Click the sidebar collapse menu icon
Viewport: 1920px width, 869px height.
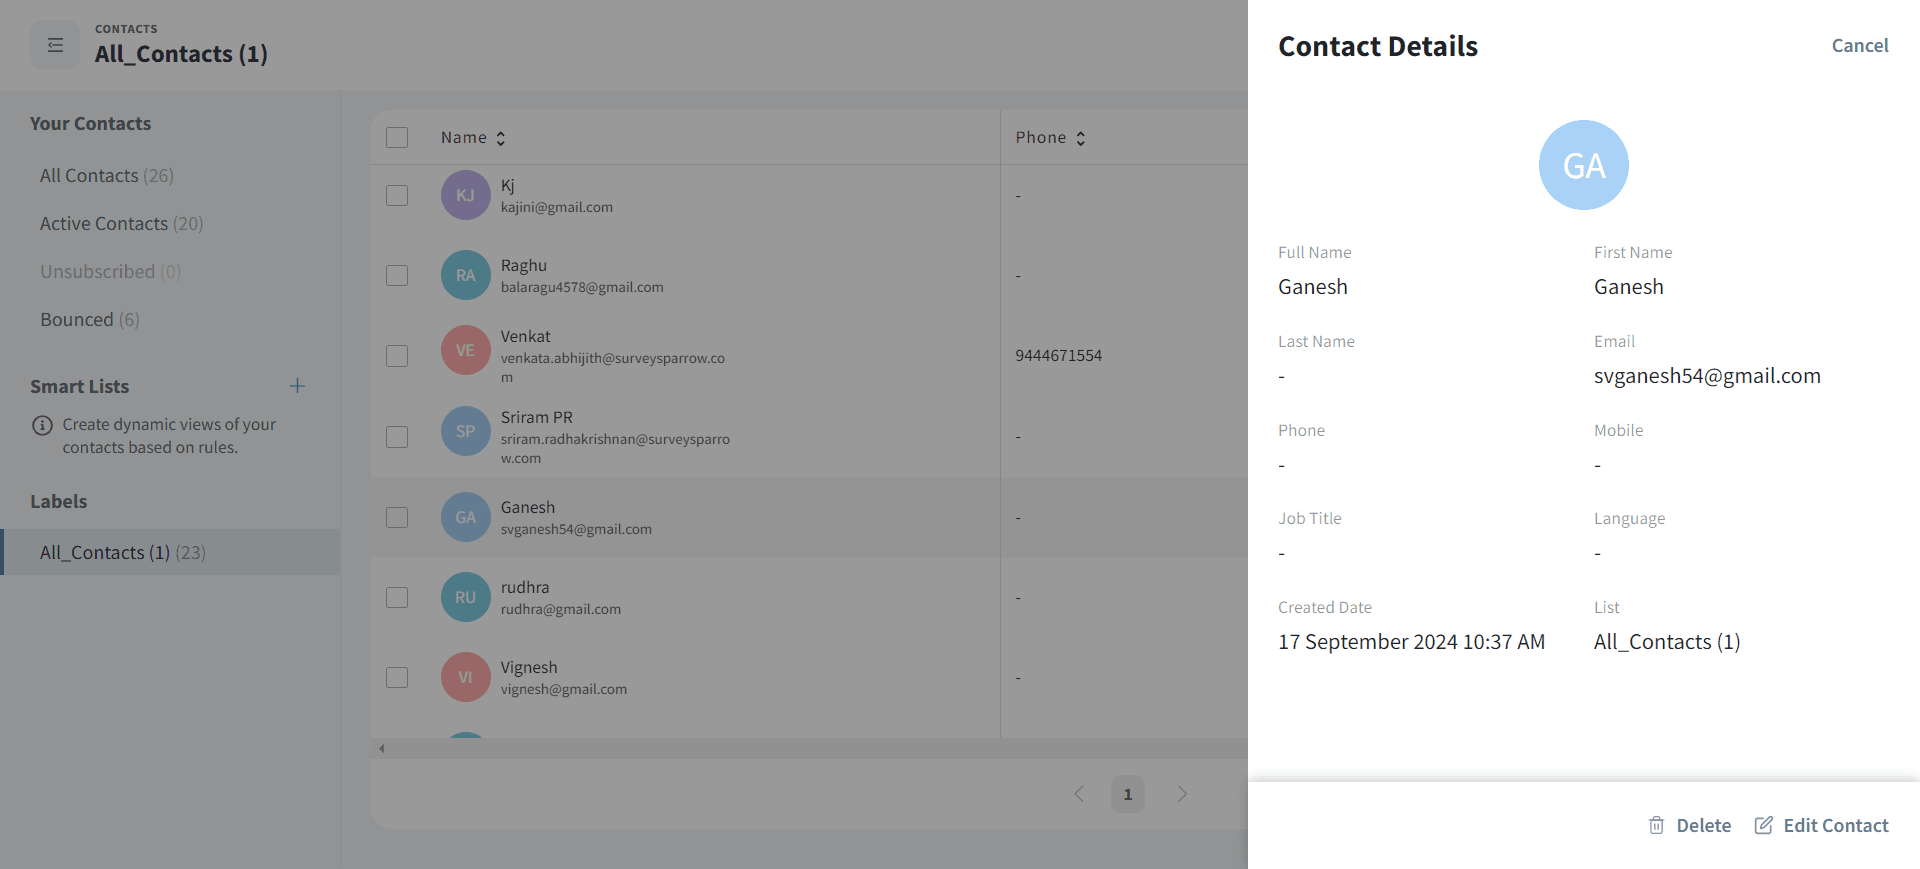(55, 45)
